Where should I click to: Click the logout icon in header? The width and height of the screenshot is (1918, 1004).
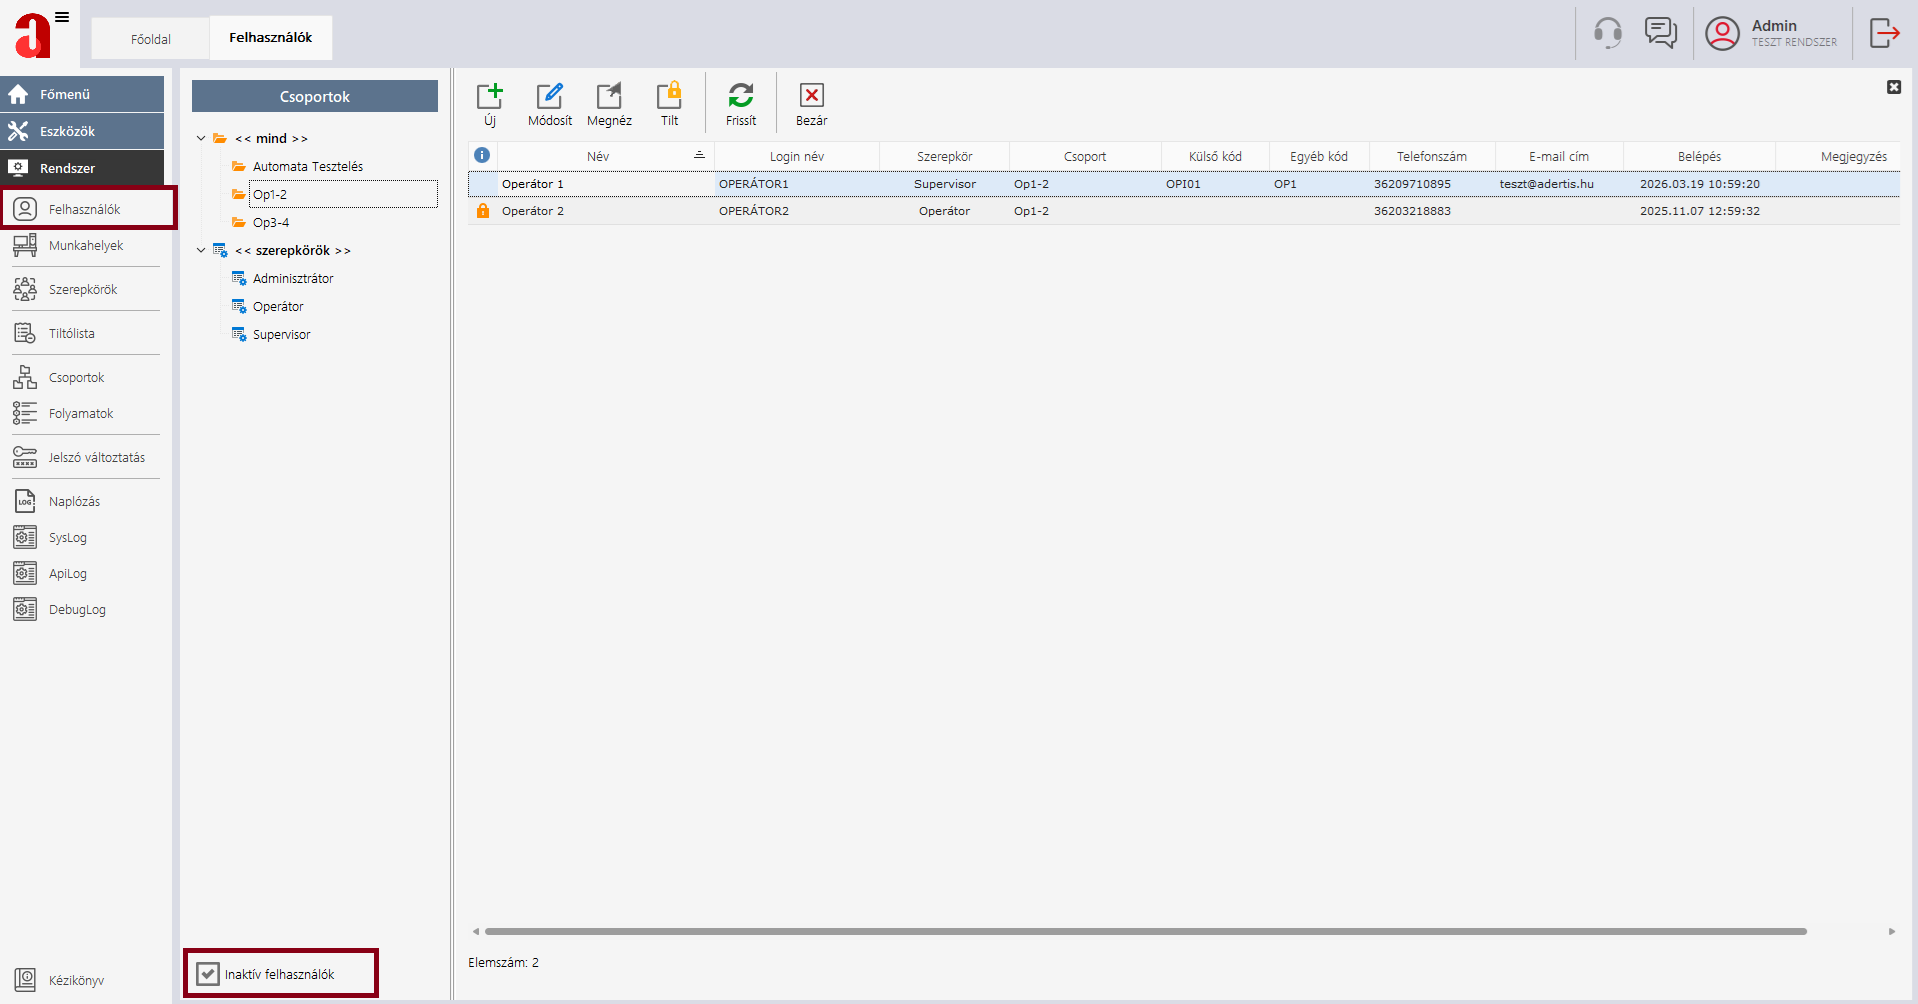click(x=1885, y=33)
